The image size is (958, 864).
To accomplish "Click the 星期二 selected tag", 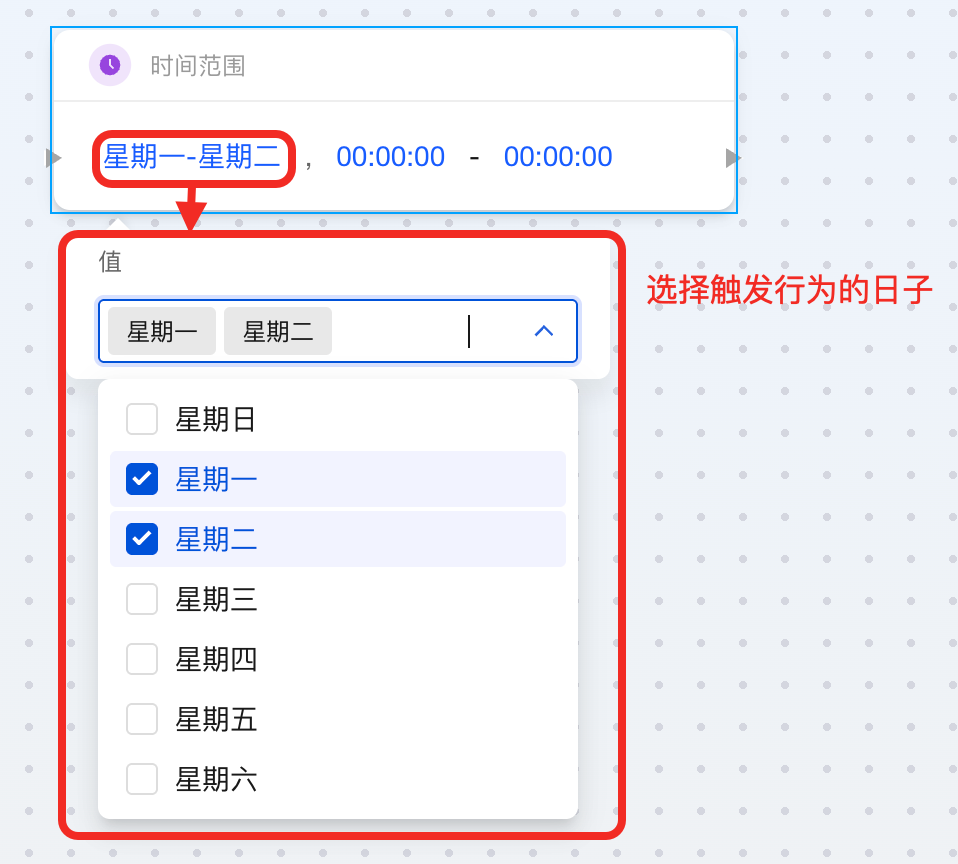I will pos(278,331).
